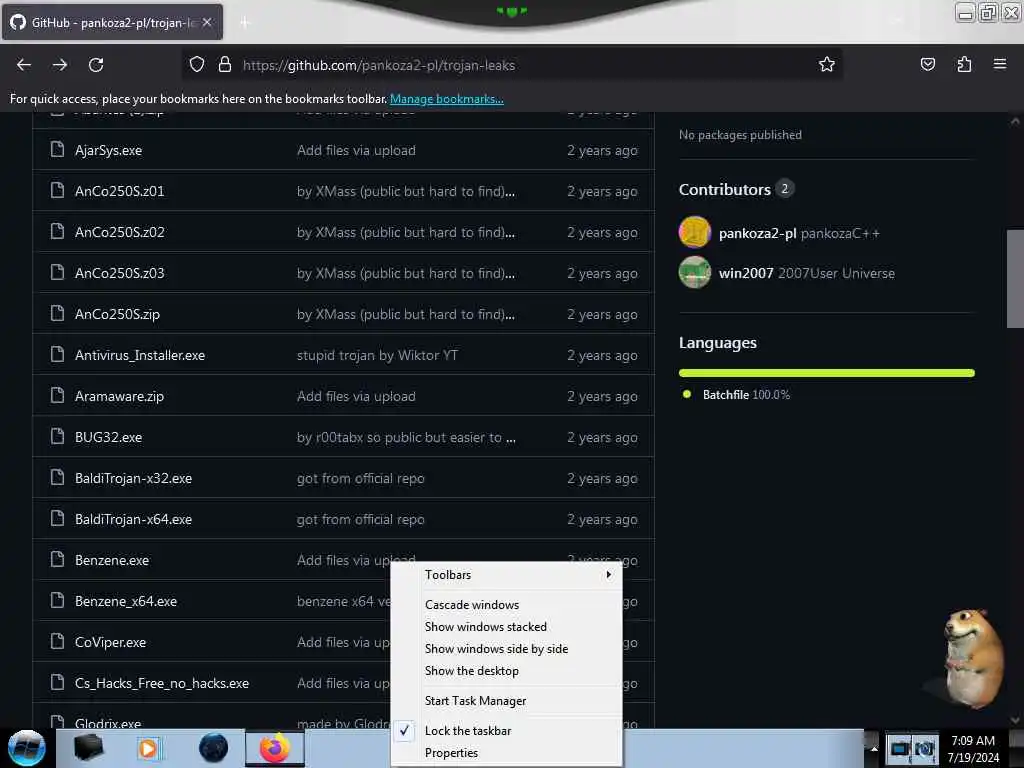Open the Benzene.exe file

[x=112, y=560]
